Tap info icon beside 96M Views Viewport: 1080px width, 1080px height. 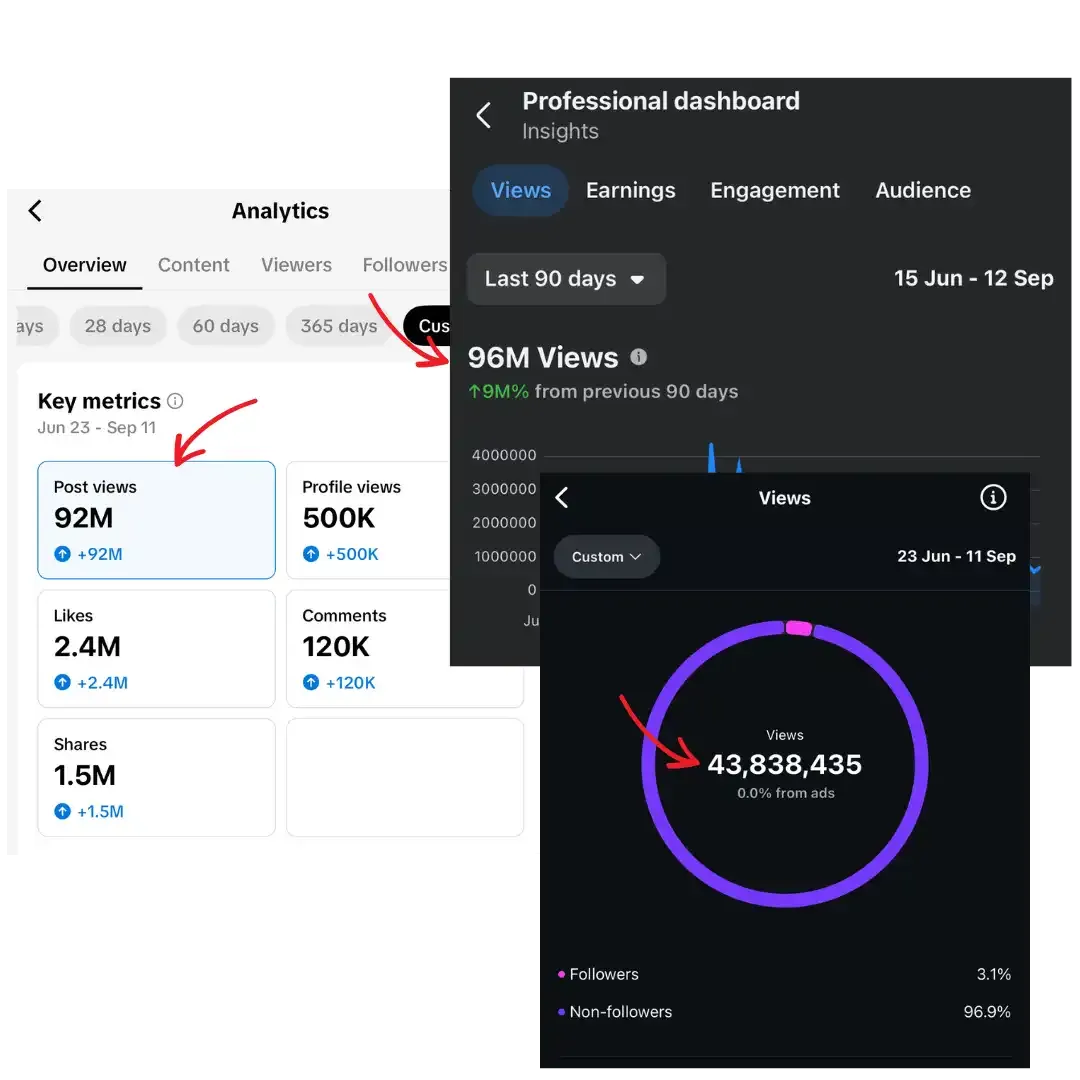639,357
